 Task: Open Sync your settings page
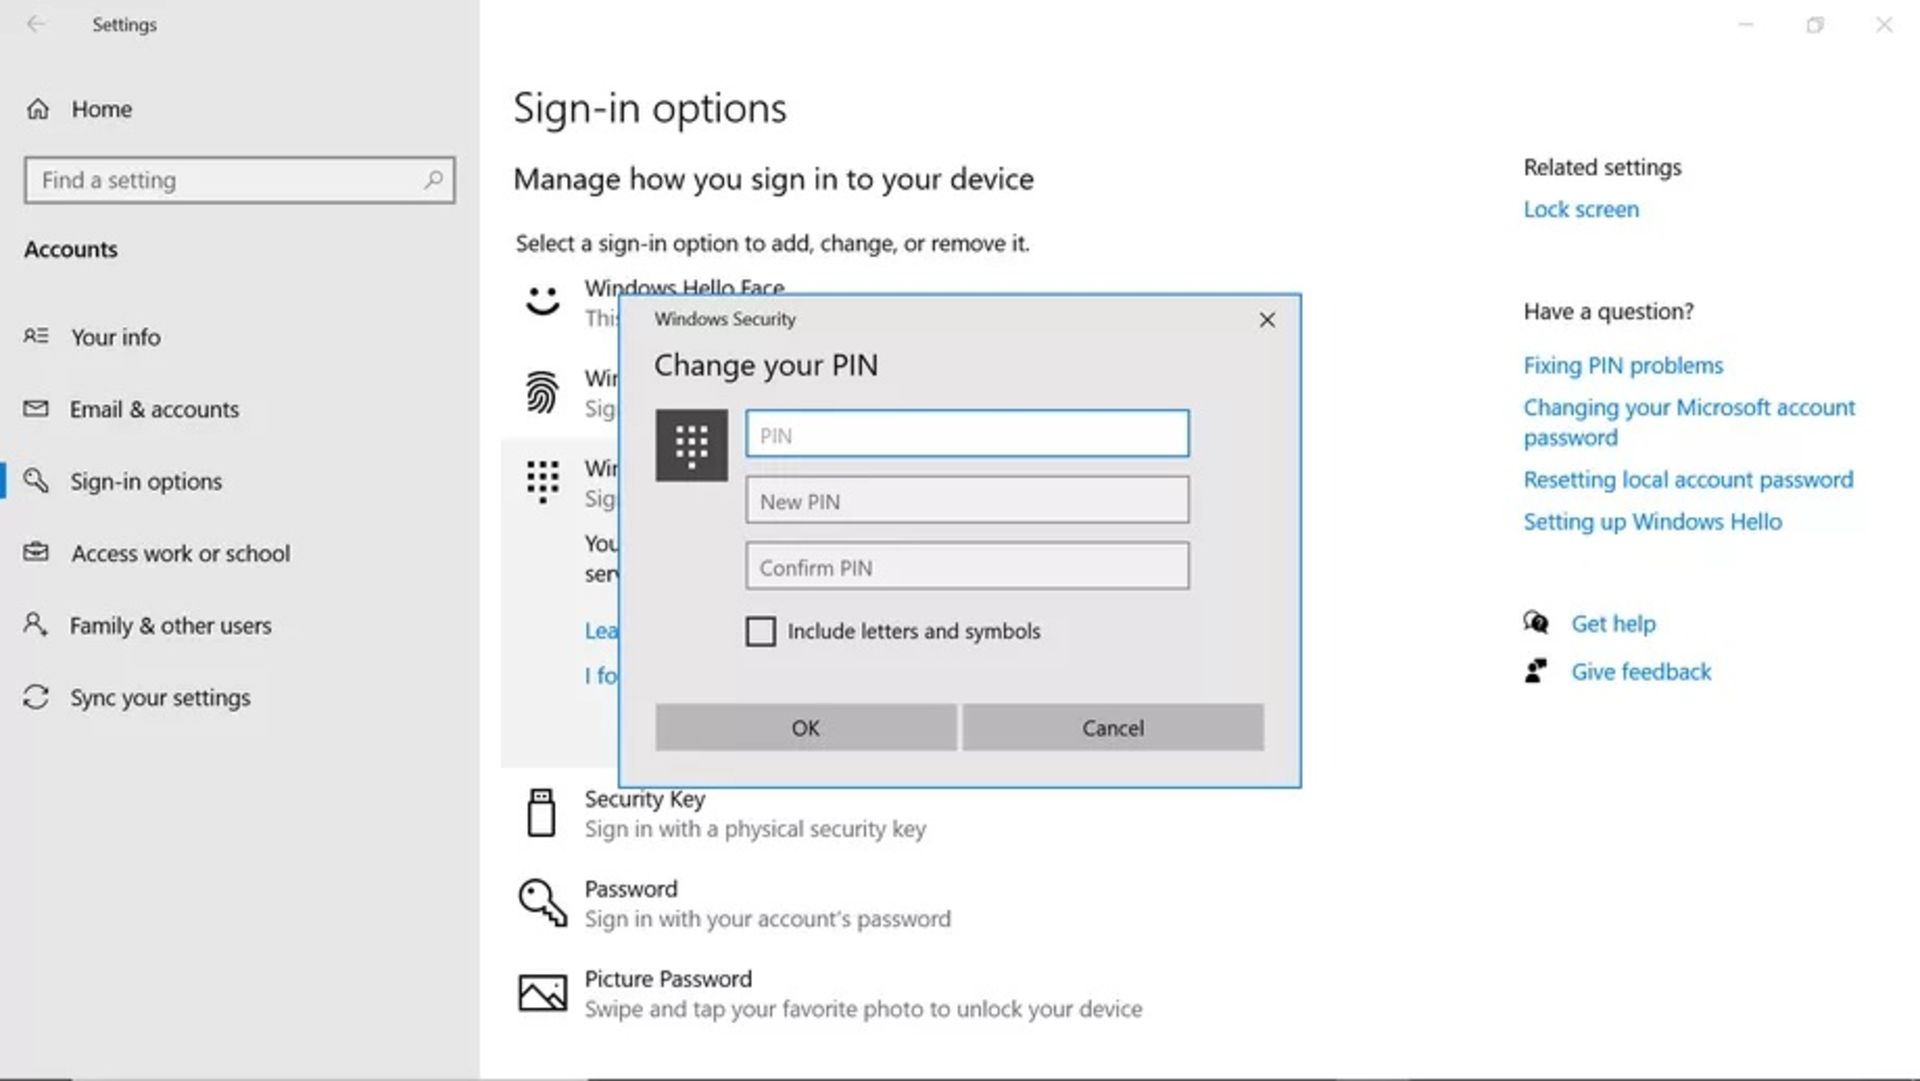point(160,697)
